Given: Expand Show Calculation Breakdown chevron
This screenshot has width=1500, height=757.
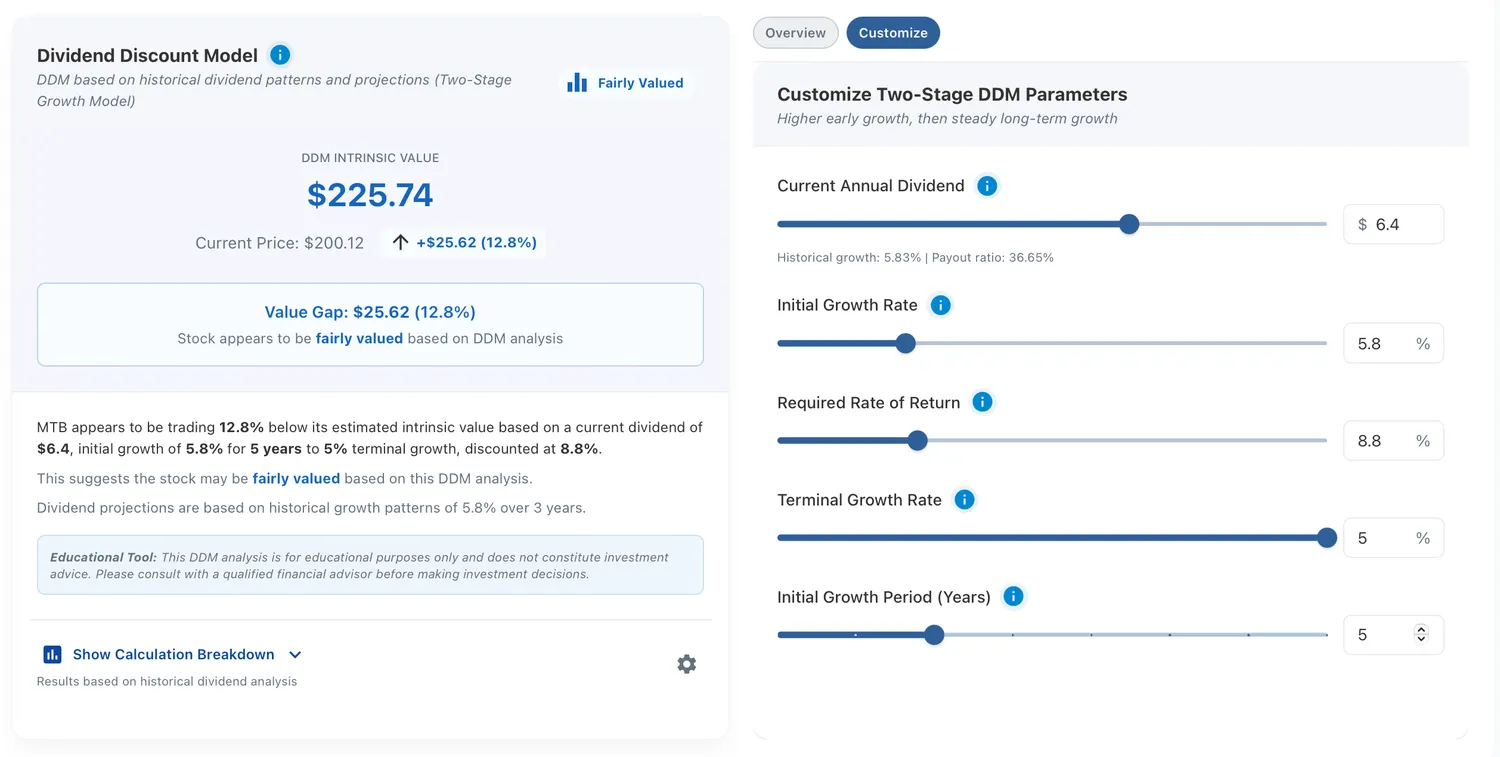Looking at the screenshot, I should (295, 654).
